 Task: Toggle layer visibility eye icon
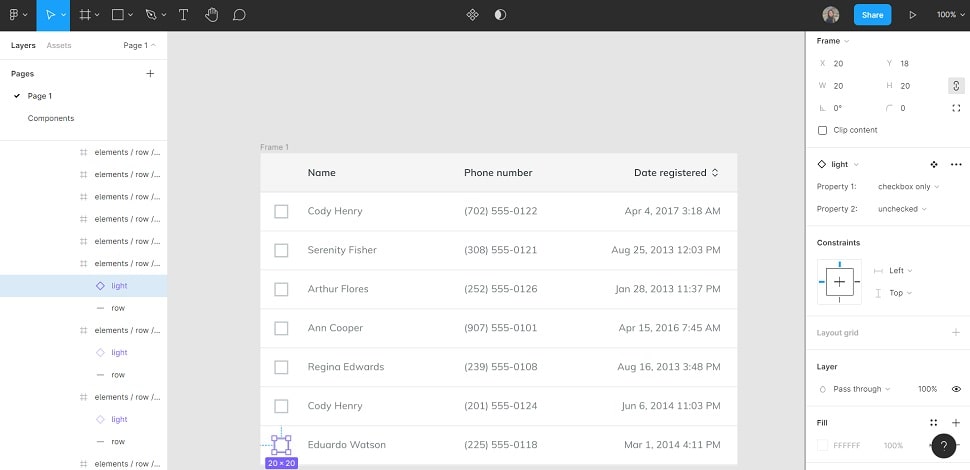(x=956, y=390)
